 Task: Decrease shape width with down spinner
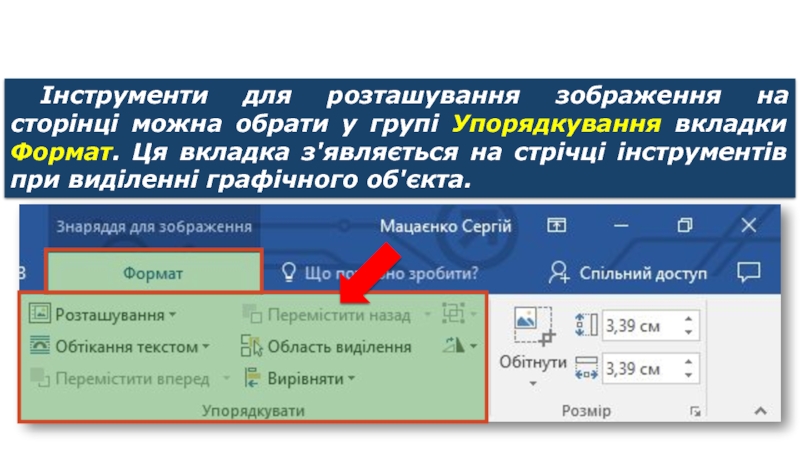tap(688, 375)
